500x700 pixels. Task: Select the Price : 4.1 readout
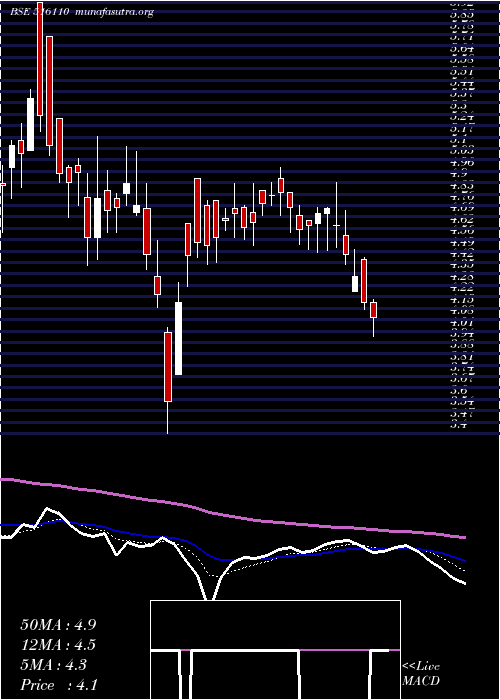click(x=58, y=685)
